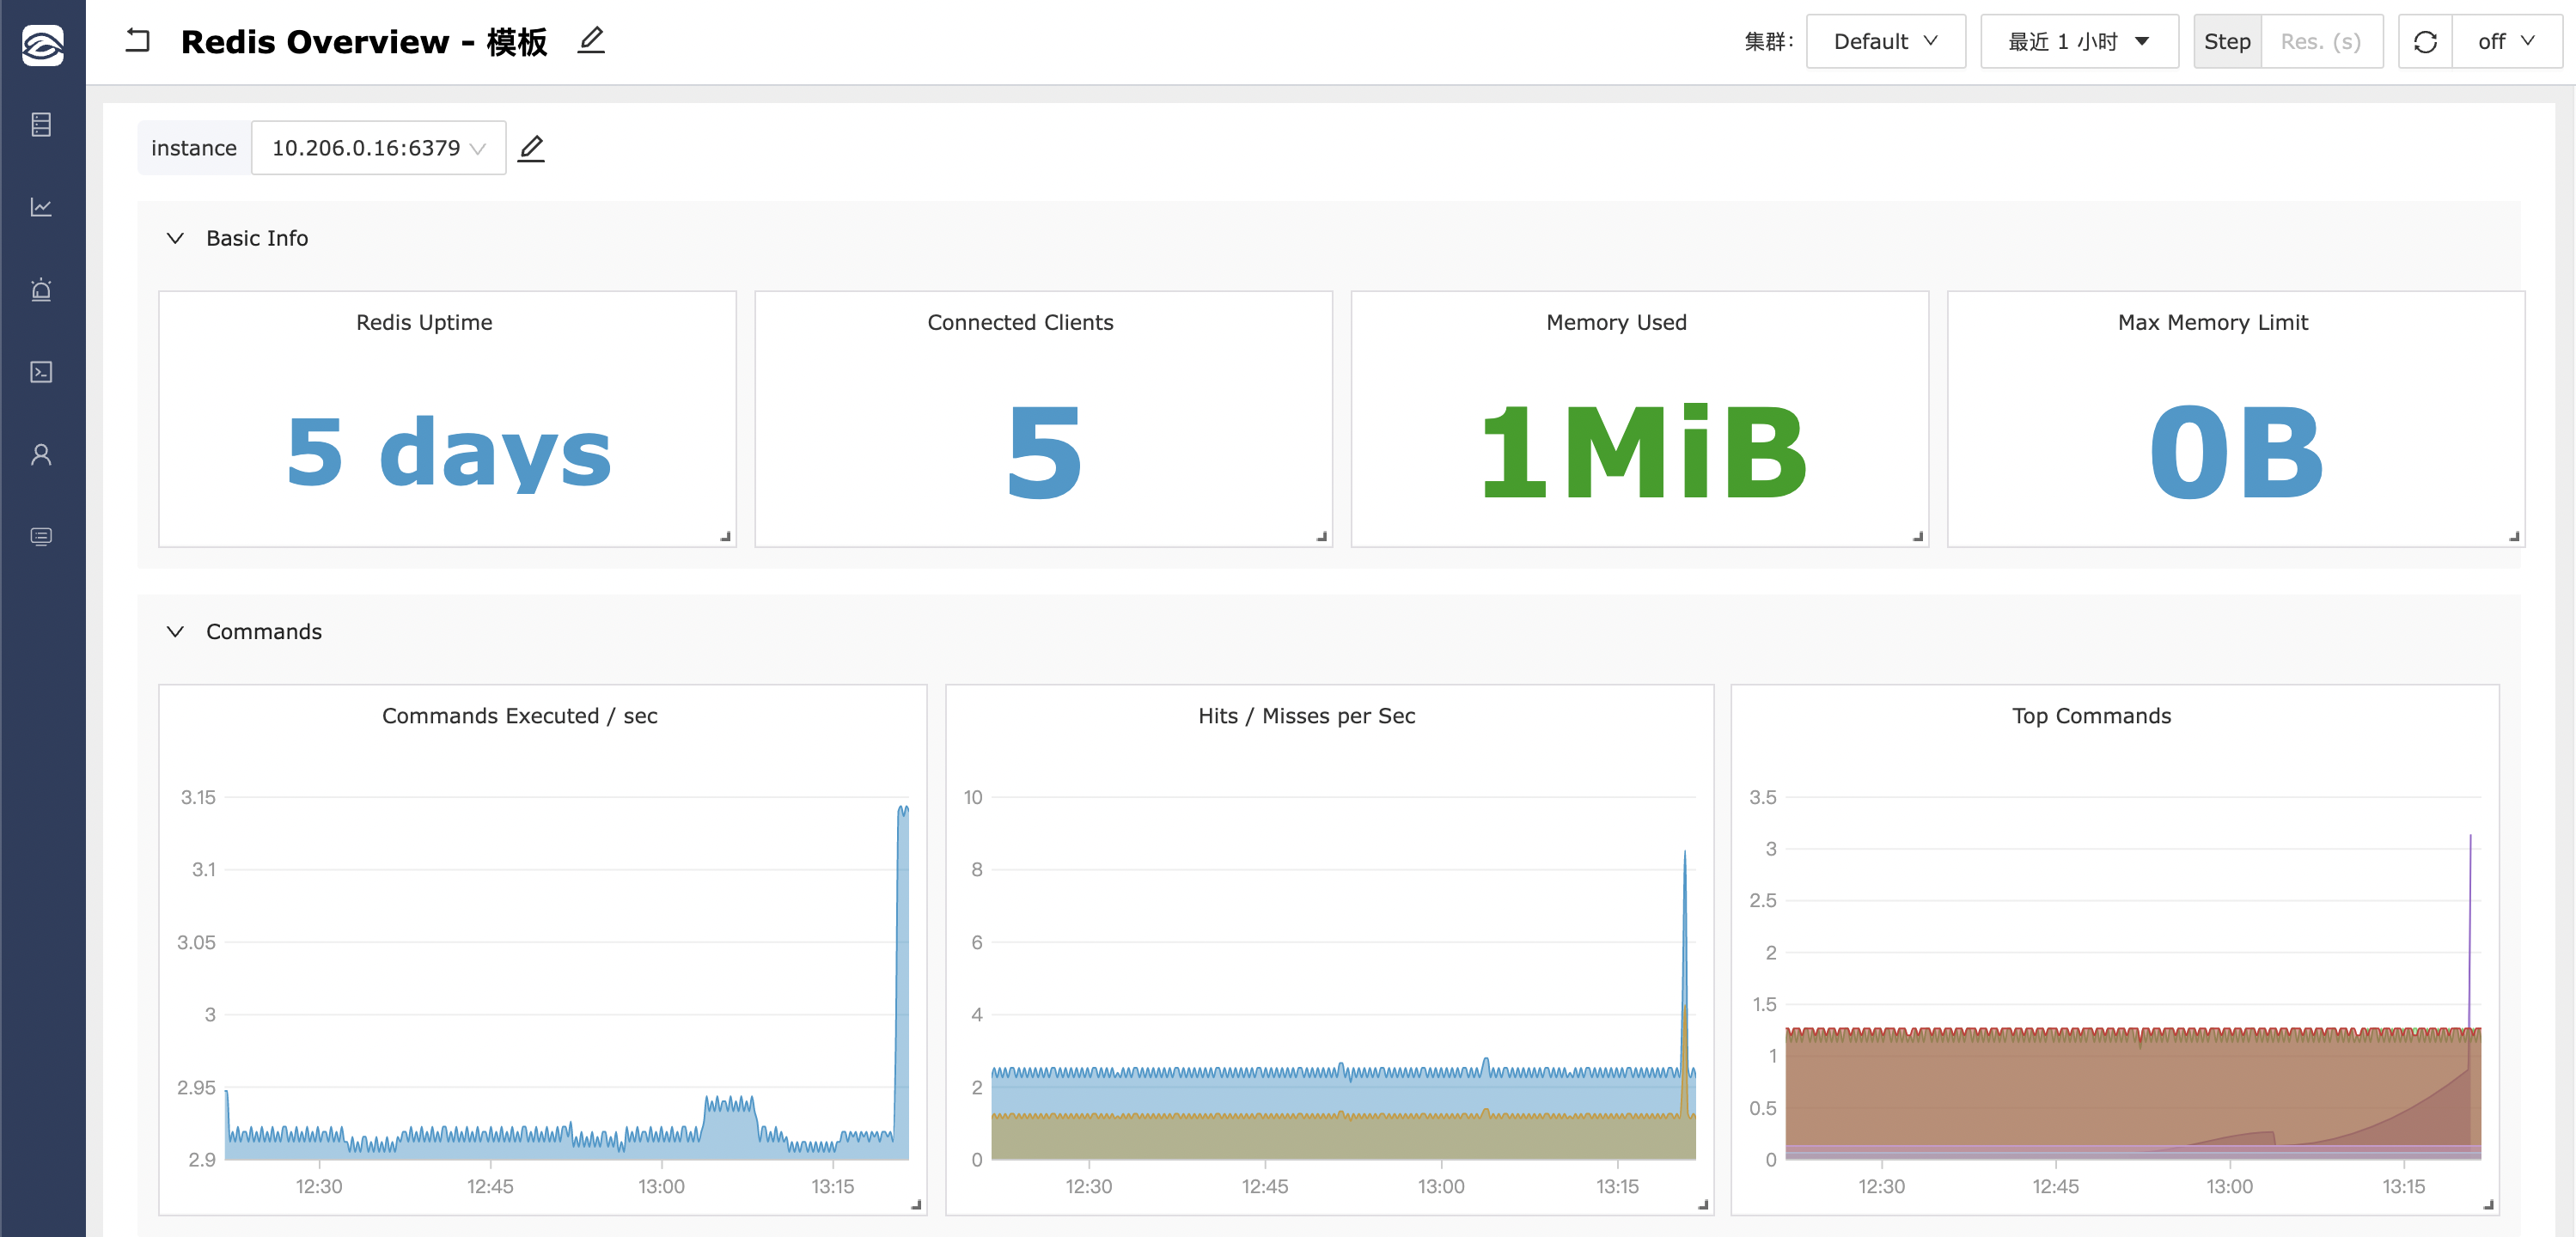Open the server list sidebar icon
The width and height of the screenshot is (2576, 1237).
pyautogui.click(x=41, y=124)
